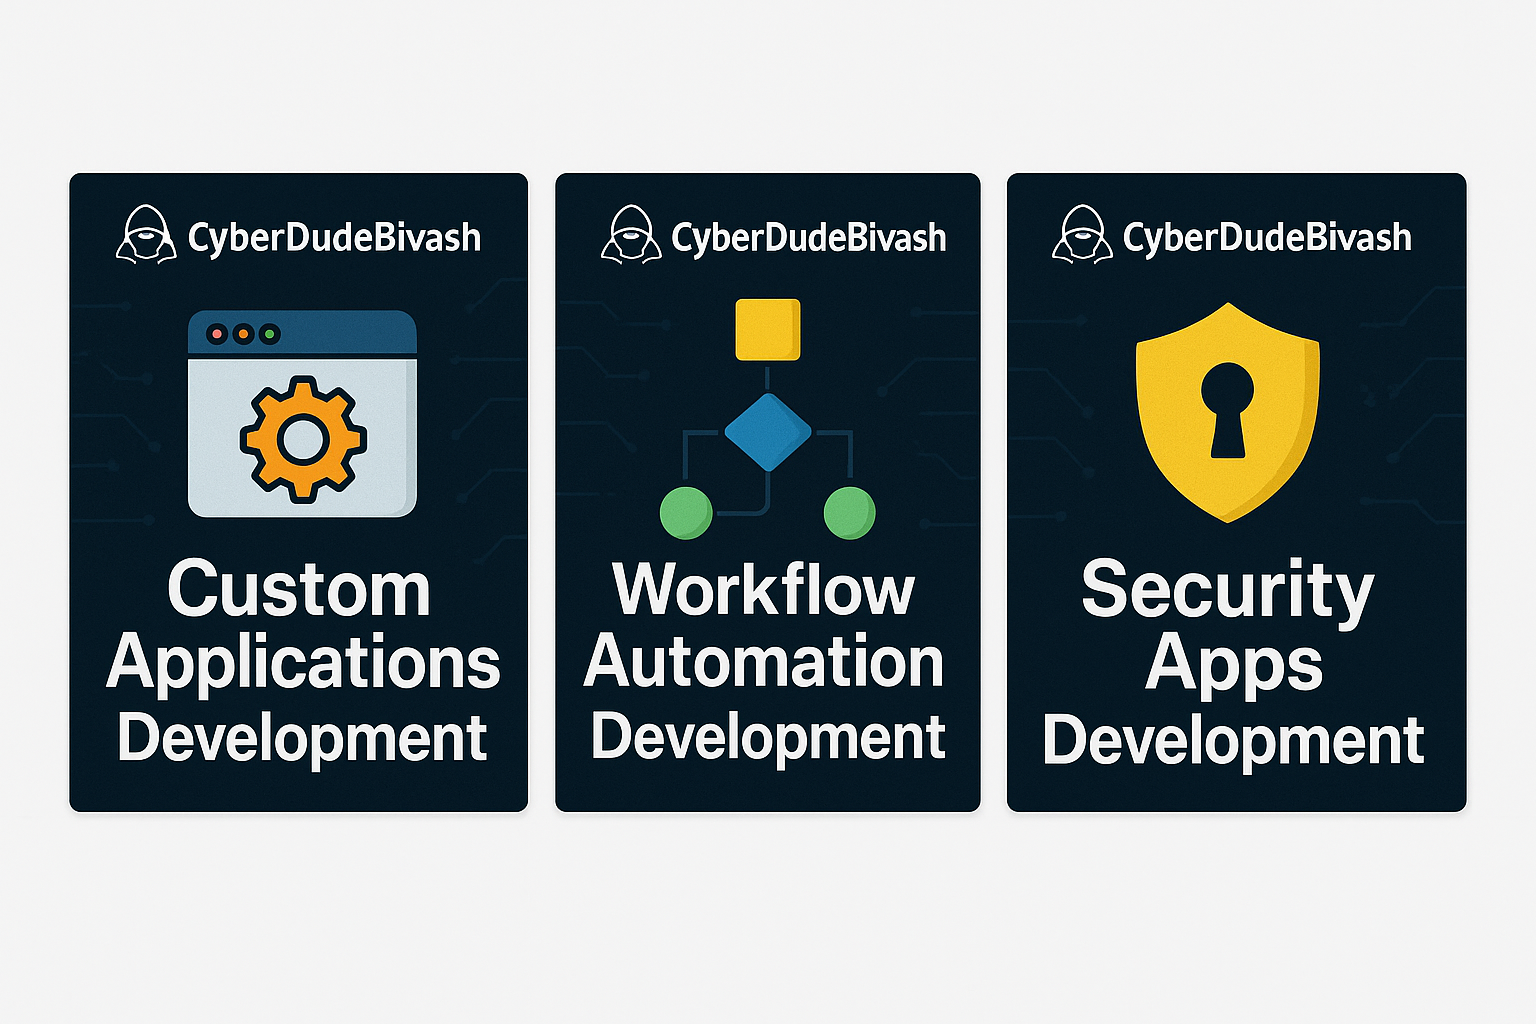Screen dimensions: 1536x1024
Task: Click the orange dot in window title bar
Action: [243, 334]
